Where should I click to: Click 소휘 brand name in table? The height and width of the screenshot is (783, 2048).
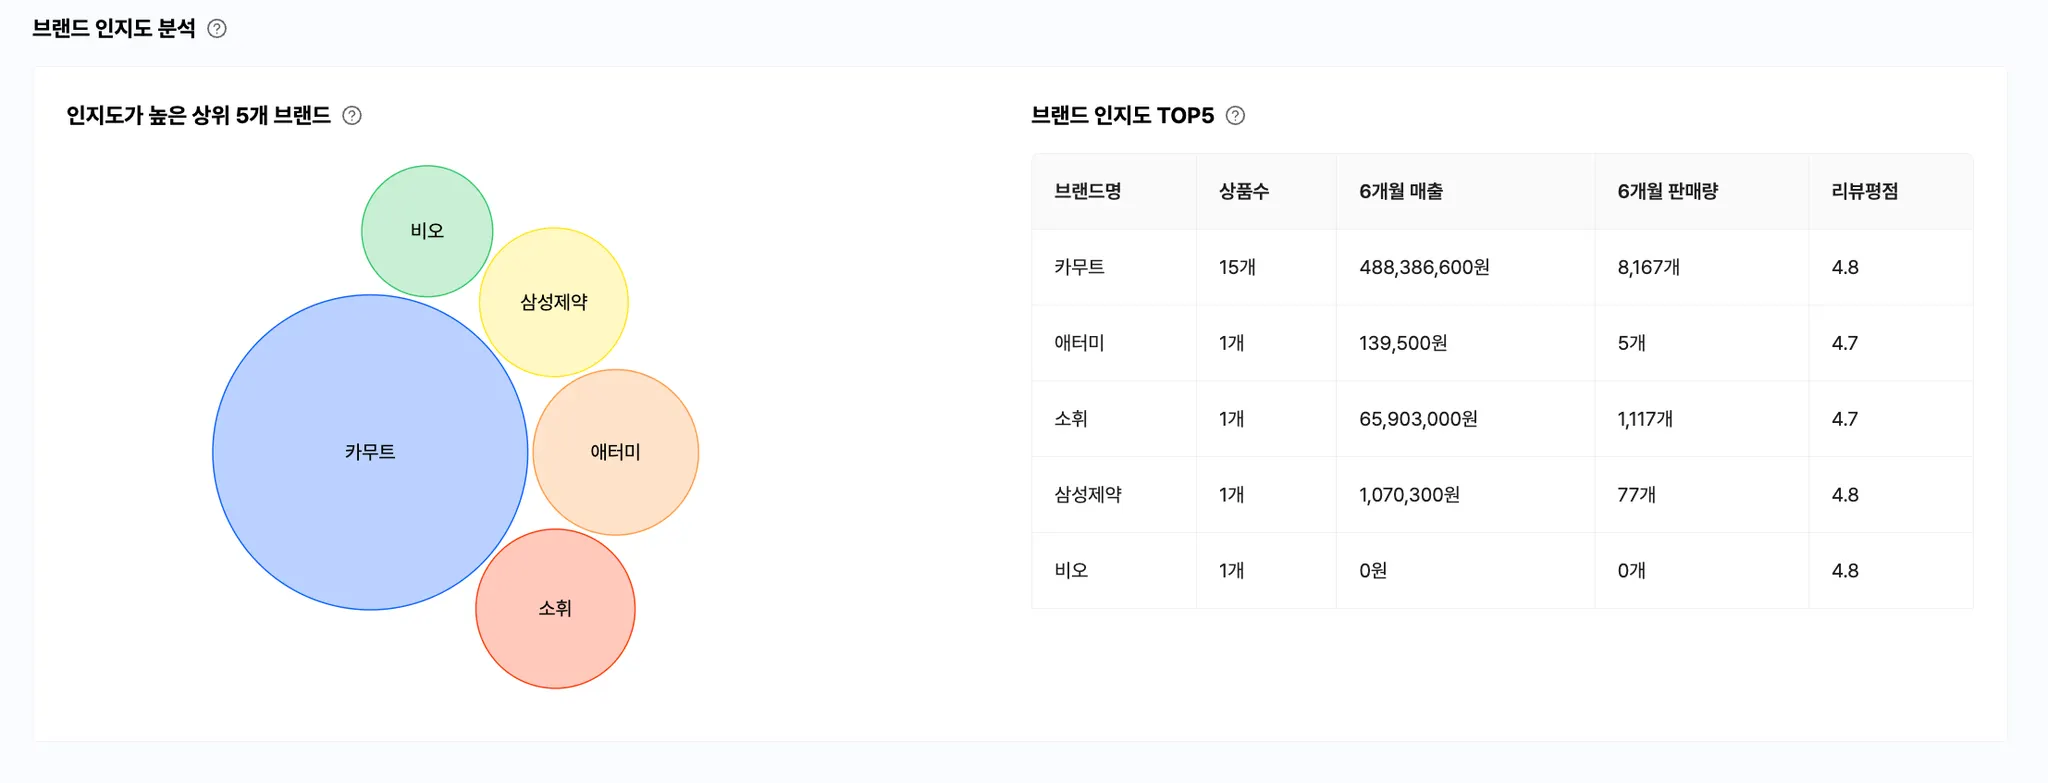[1071, 419]
